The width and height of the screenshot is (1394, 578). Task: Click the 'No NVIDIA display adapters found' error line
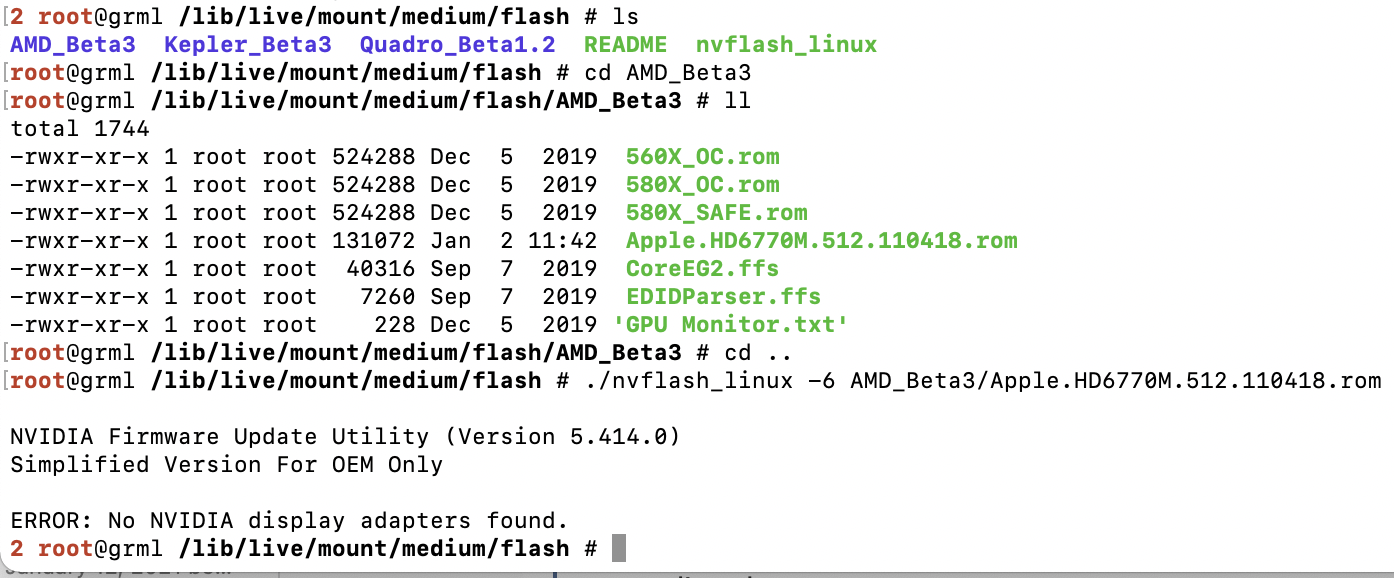click(x=289, y=520)
